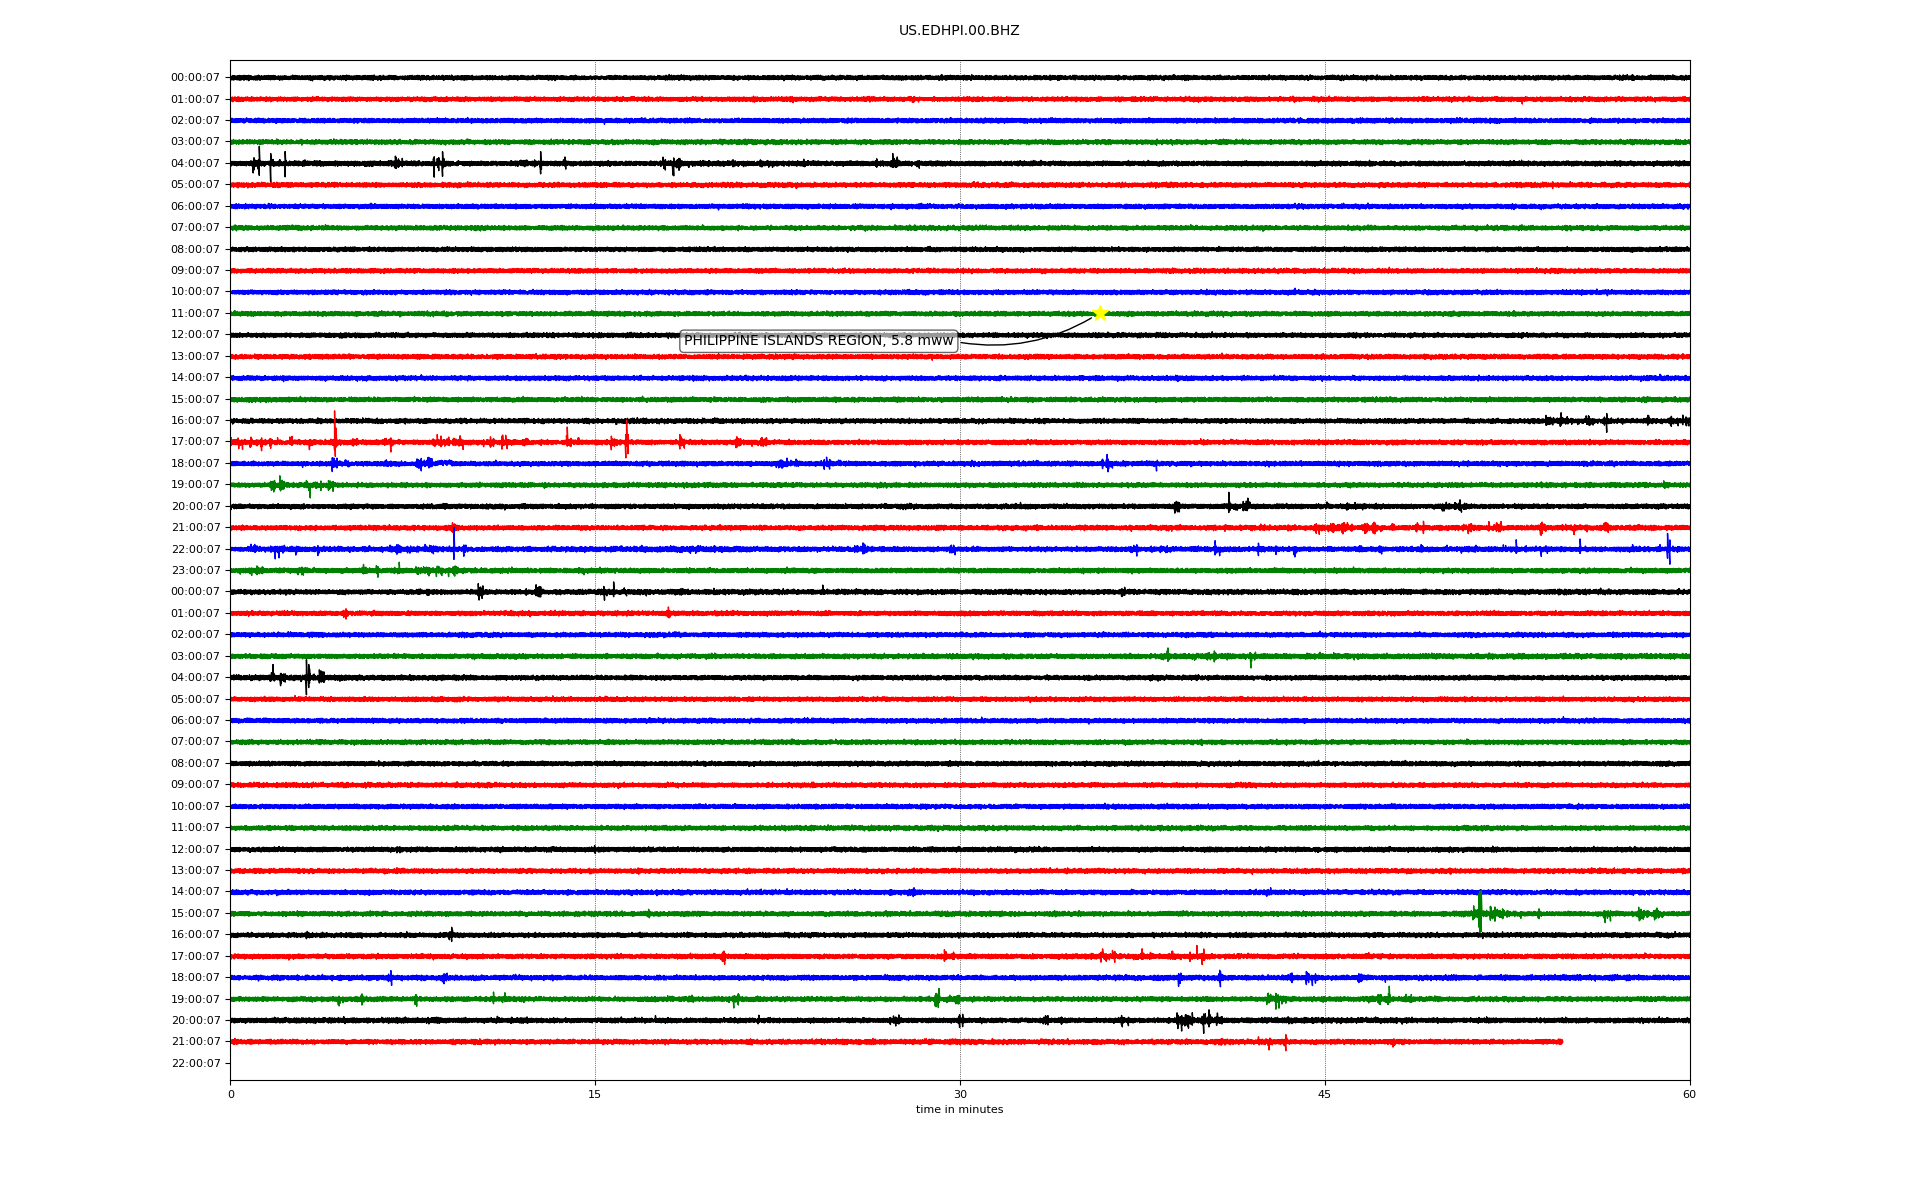Click the yellow earthquake star marker
This screenshot has height=1200, width=1920.
pos(1100,313)
